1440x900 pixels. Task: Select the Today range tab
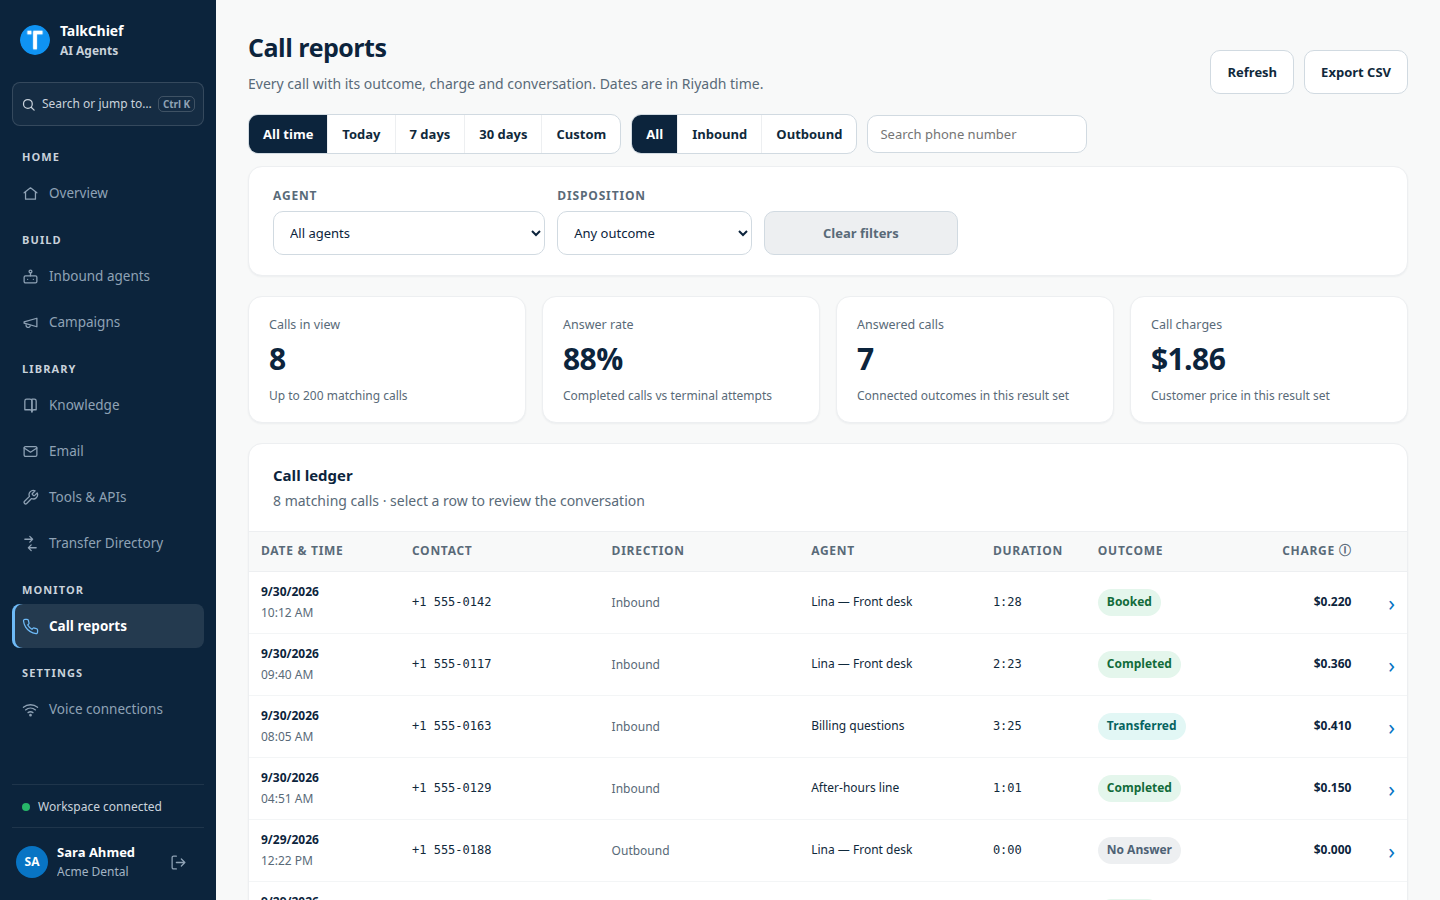click(x=361, y=134)
